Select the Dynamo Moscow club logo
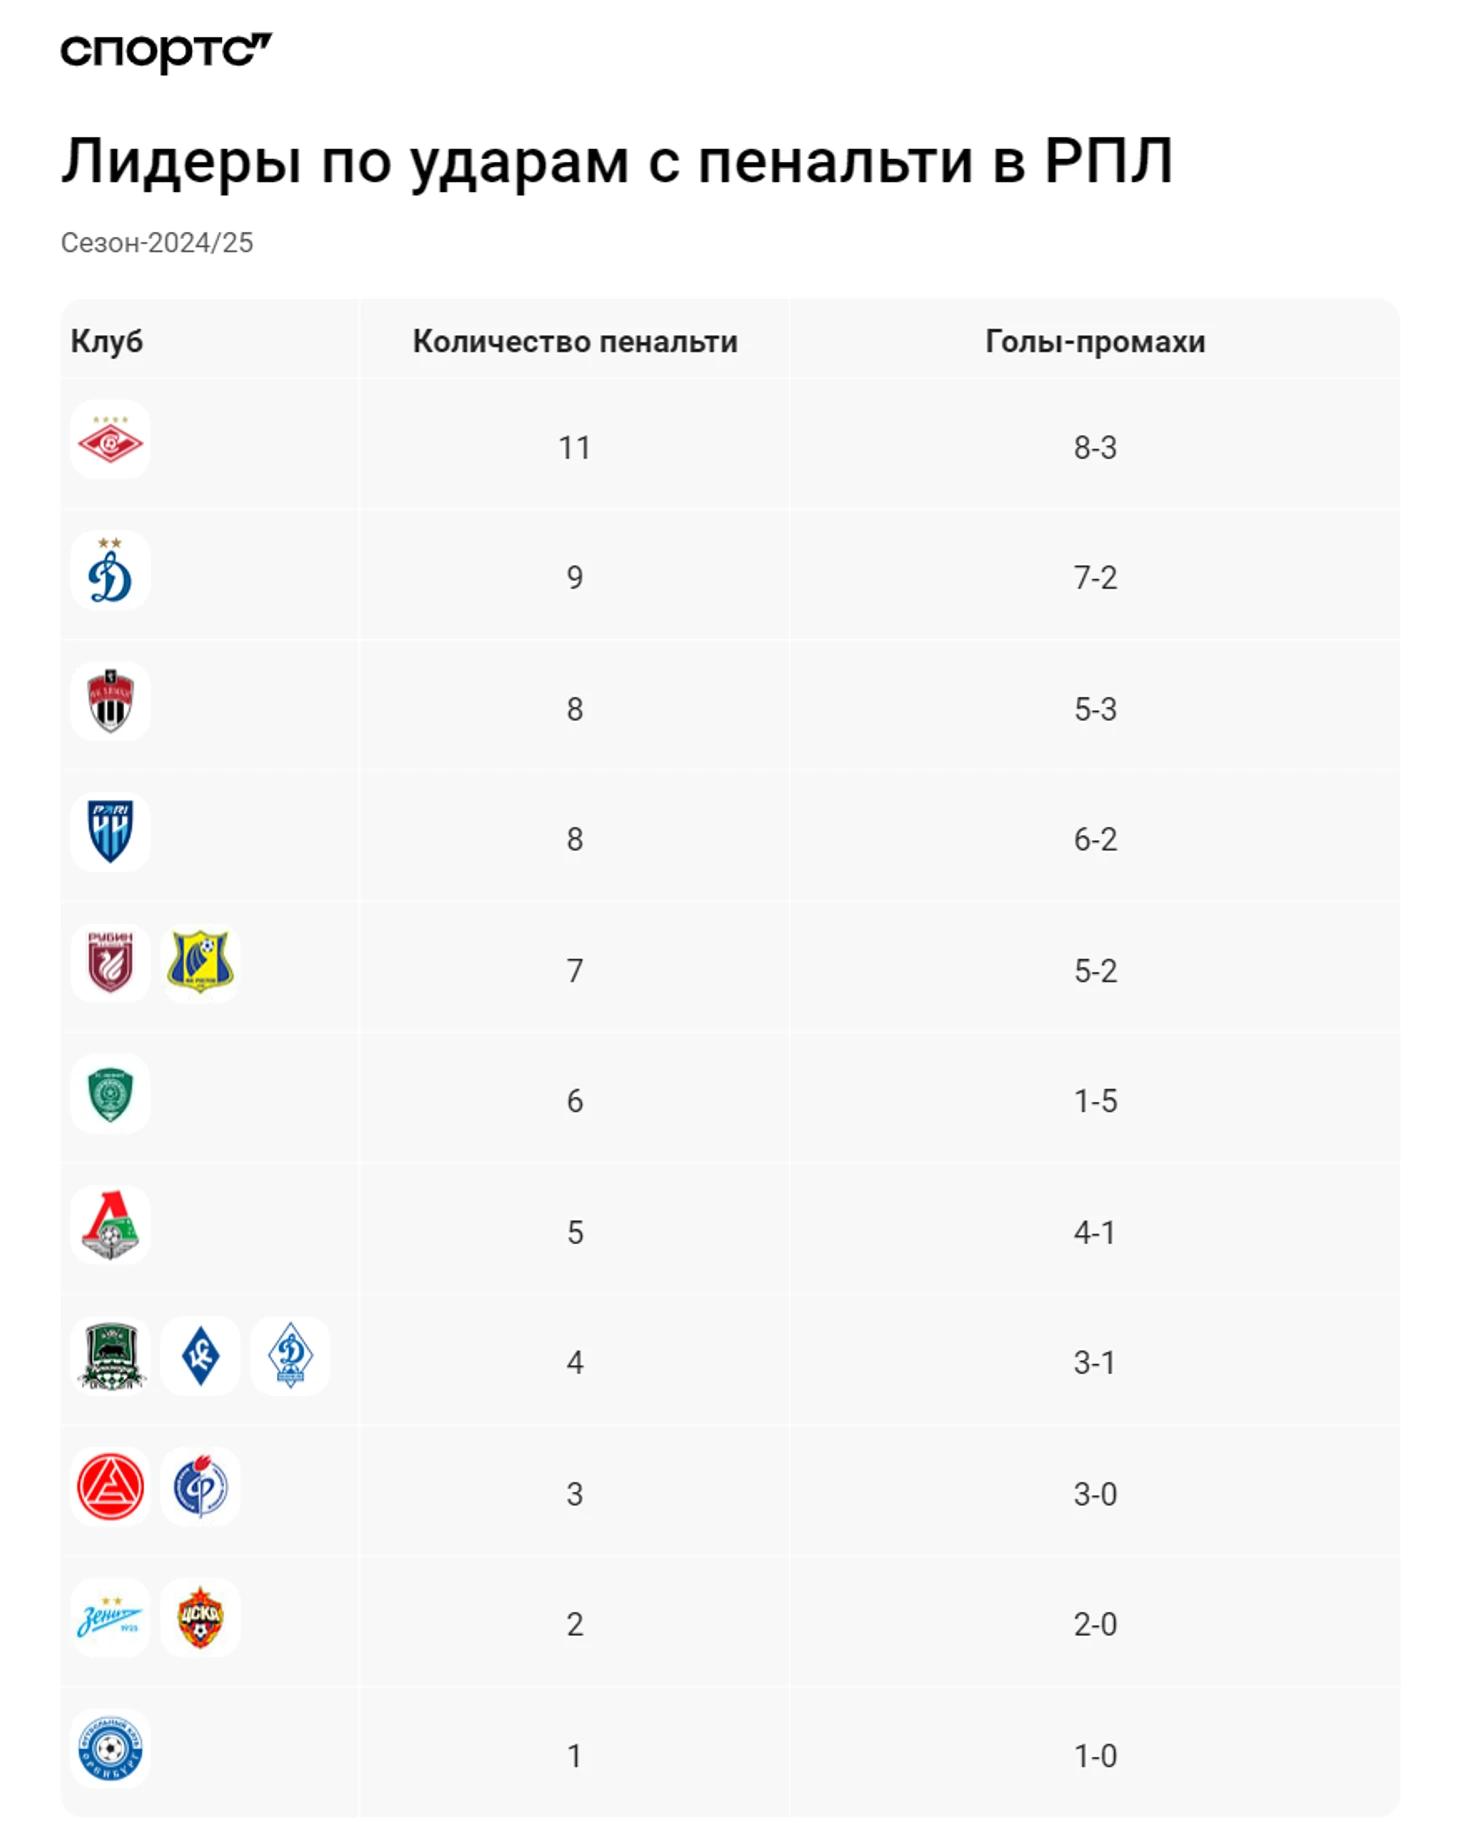This screenshot has height=1847, width=1460. point(110,571)
